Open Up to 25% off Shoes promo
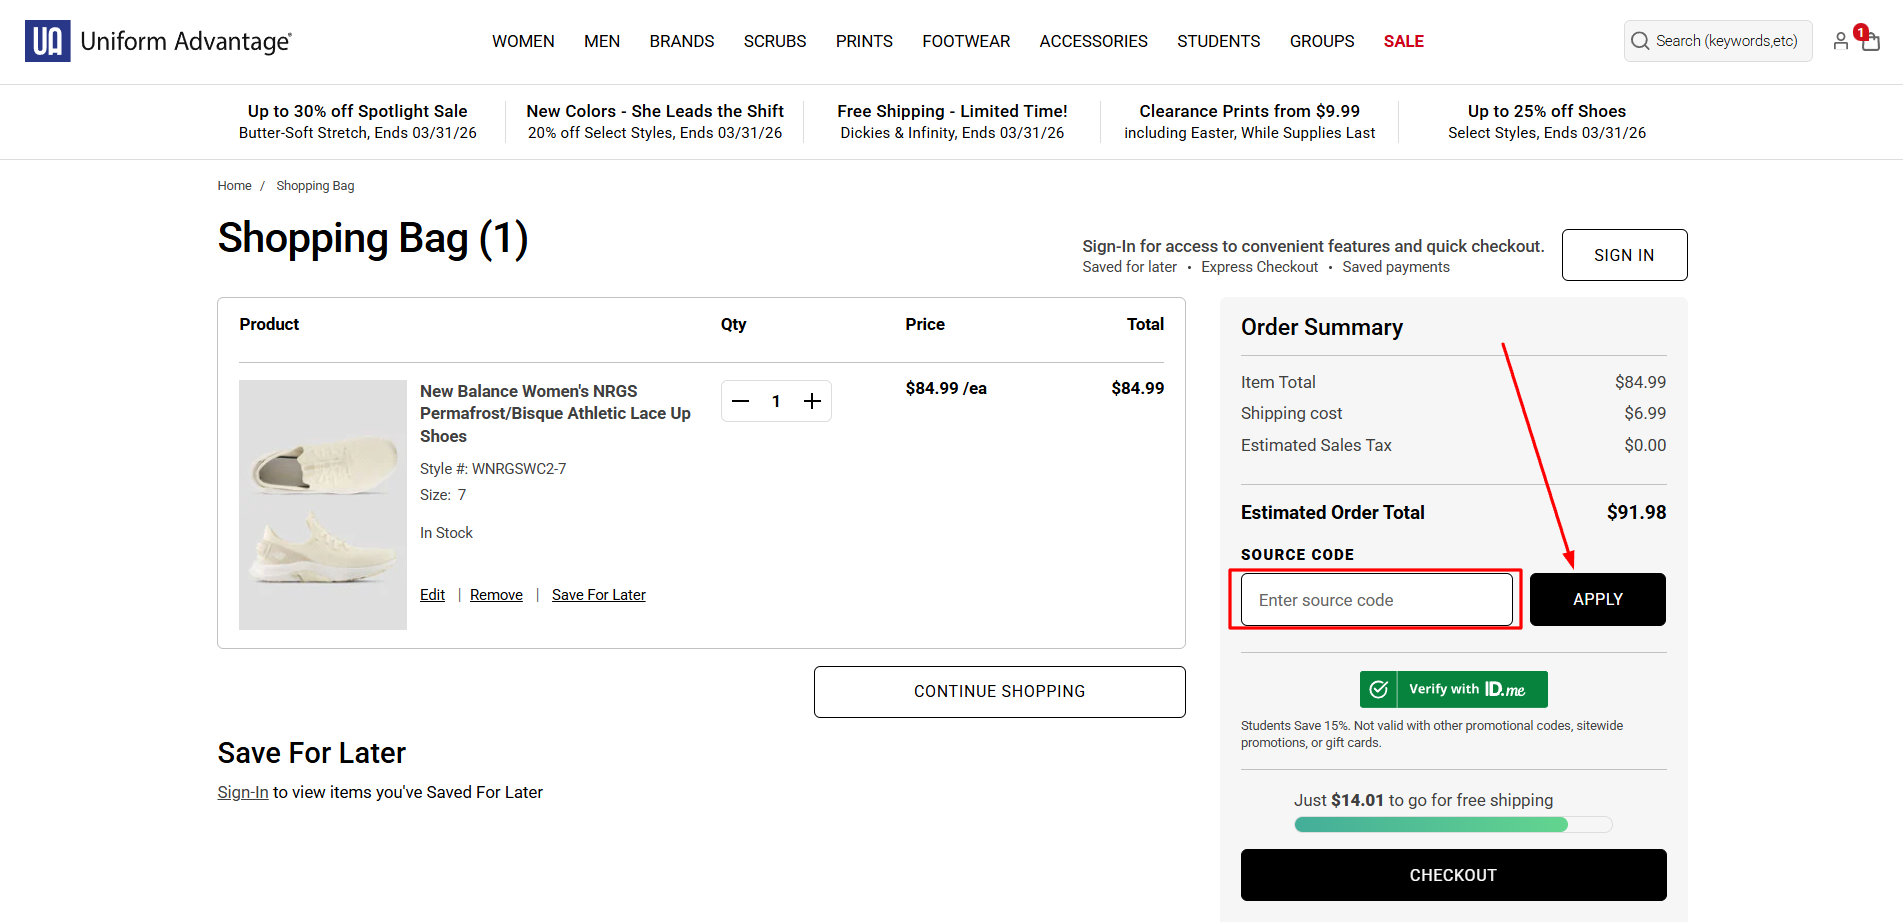The width and height of the screenshot is (1903, 922). coord(1547,122)
